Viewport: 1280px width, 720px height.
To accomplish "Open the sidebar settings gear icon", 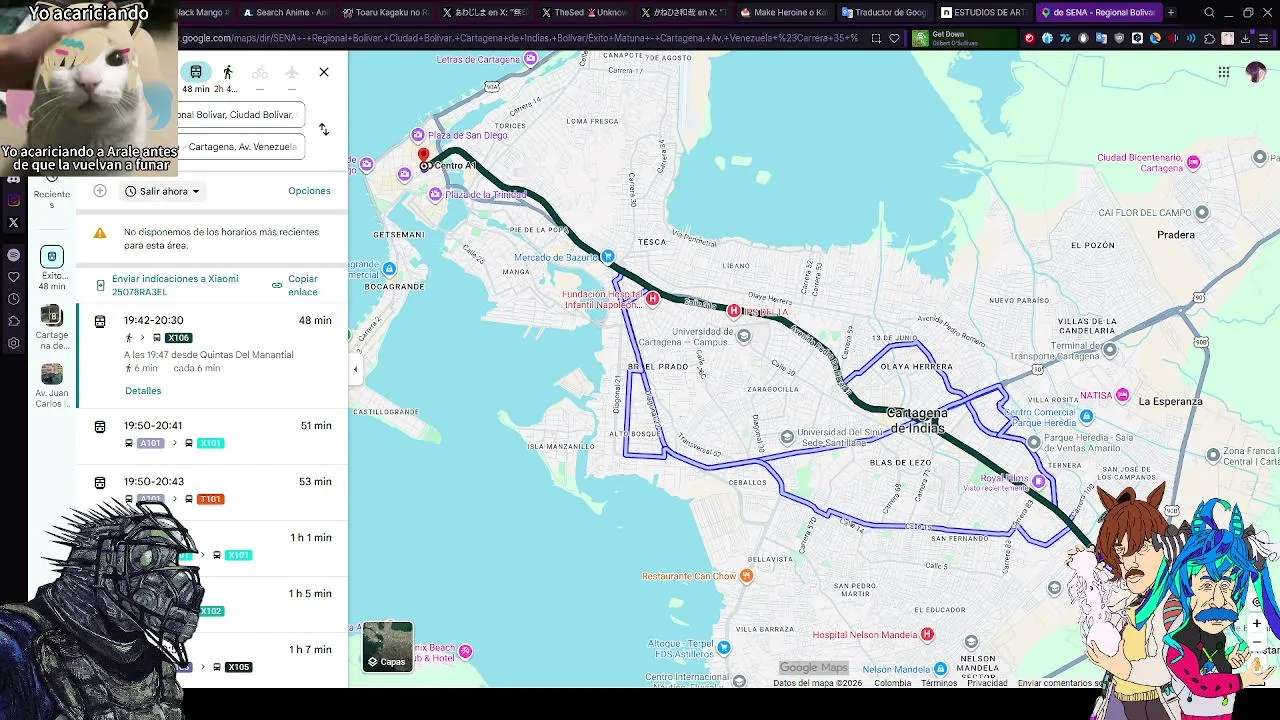I will (x=13, y=343).
